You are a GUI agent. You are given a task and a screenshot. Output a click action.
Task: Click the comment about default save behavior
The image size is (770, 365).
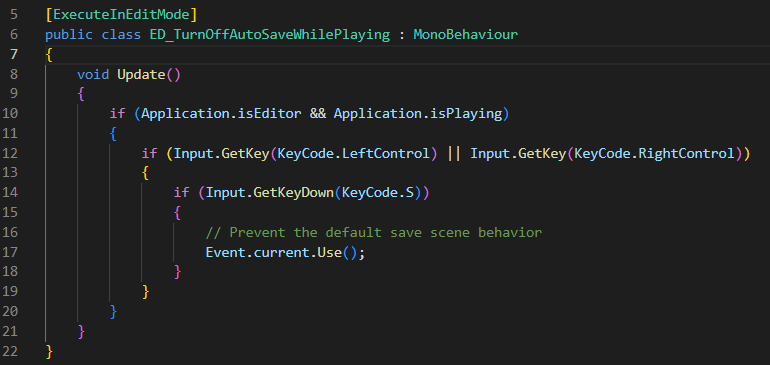tap(374, 232)
